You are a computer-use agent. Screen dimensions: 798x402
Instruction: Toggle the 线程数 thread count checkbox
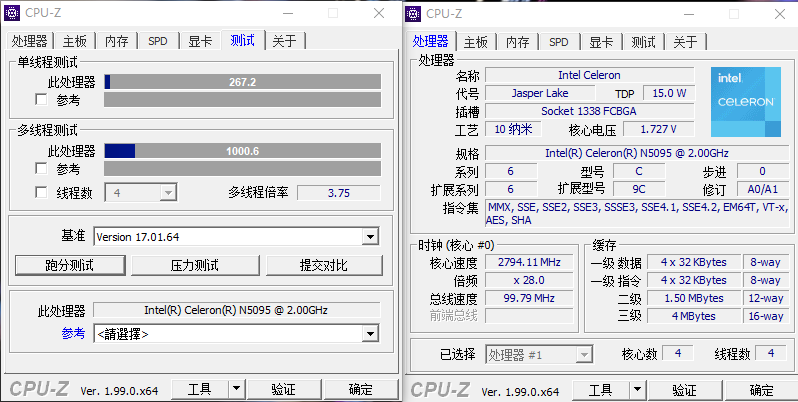pos(41,192)
